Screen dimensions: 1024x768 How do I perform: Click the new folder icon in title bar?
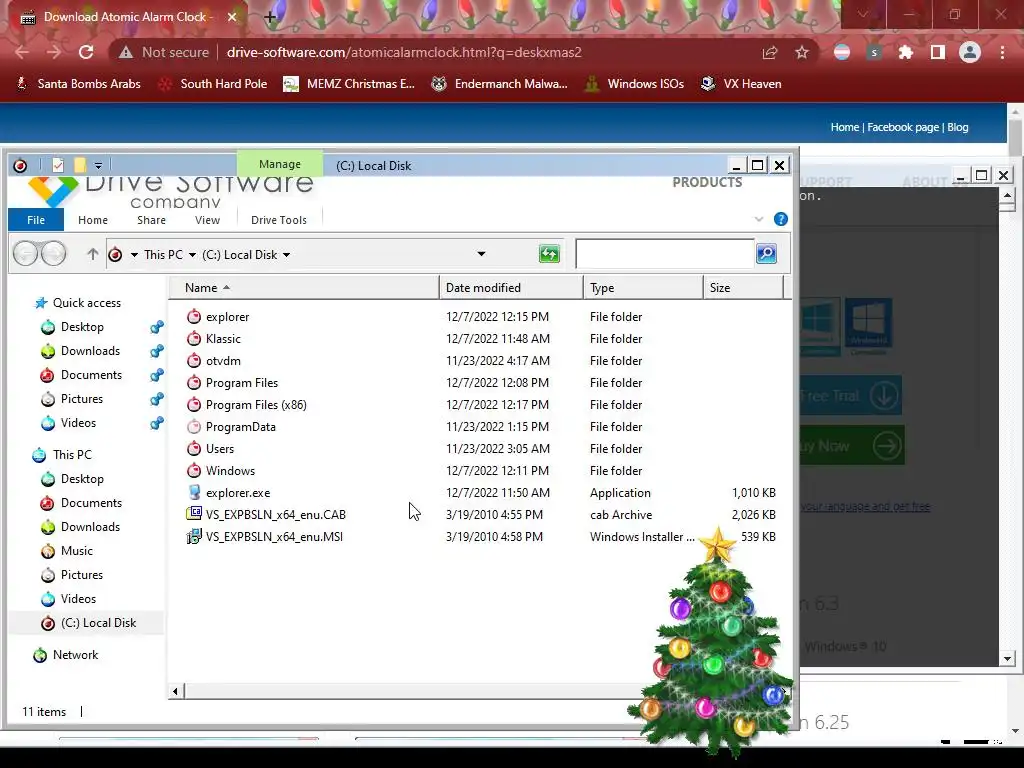pyautogui.click(x=80, y=165)
